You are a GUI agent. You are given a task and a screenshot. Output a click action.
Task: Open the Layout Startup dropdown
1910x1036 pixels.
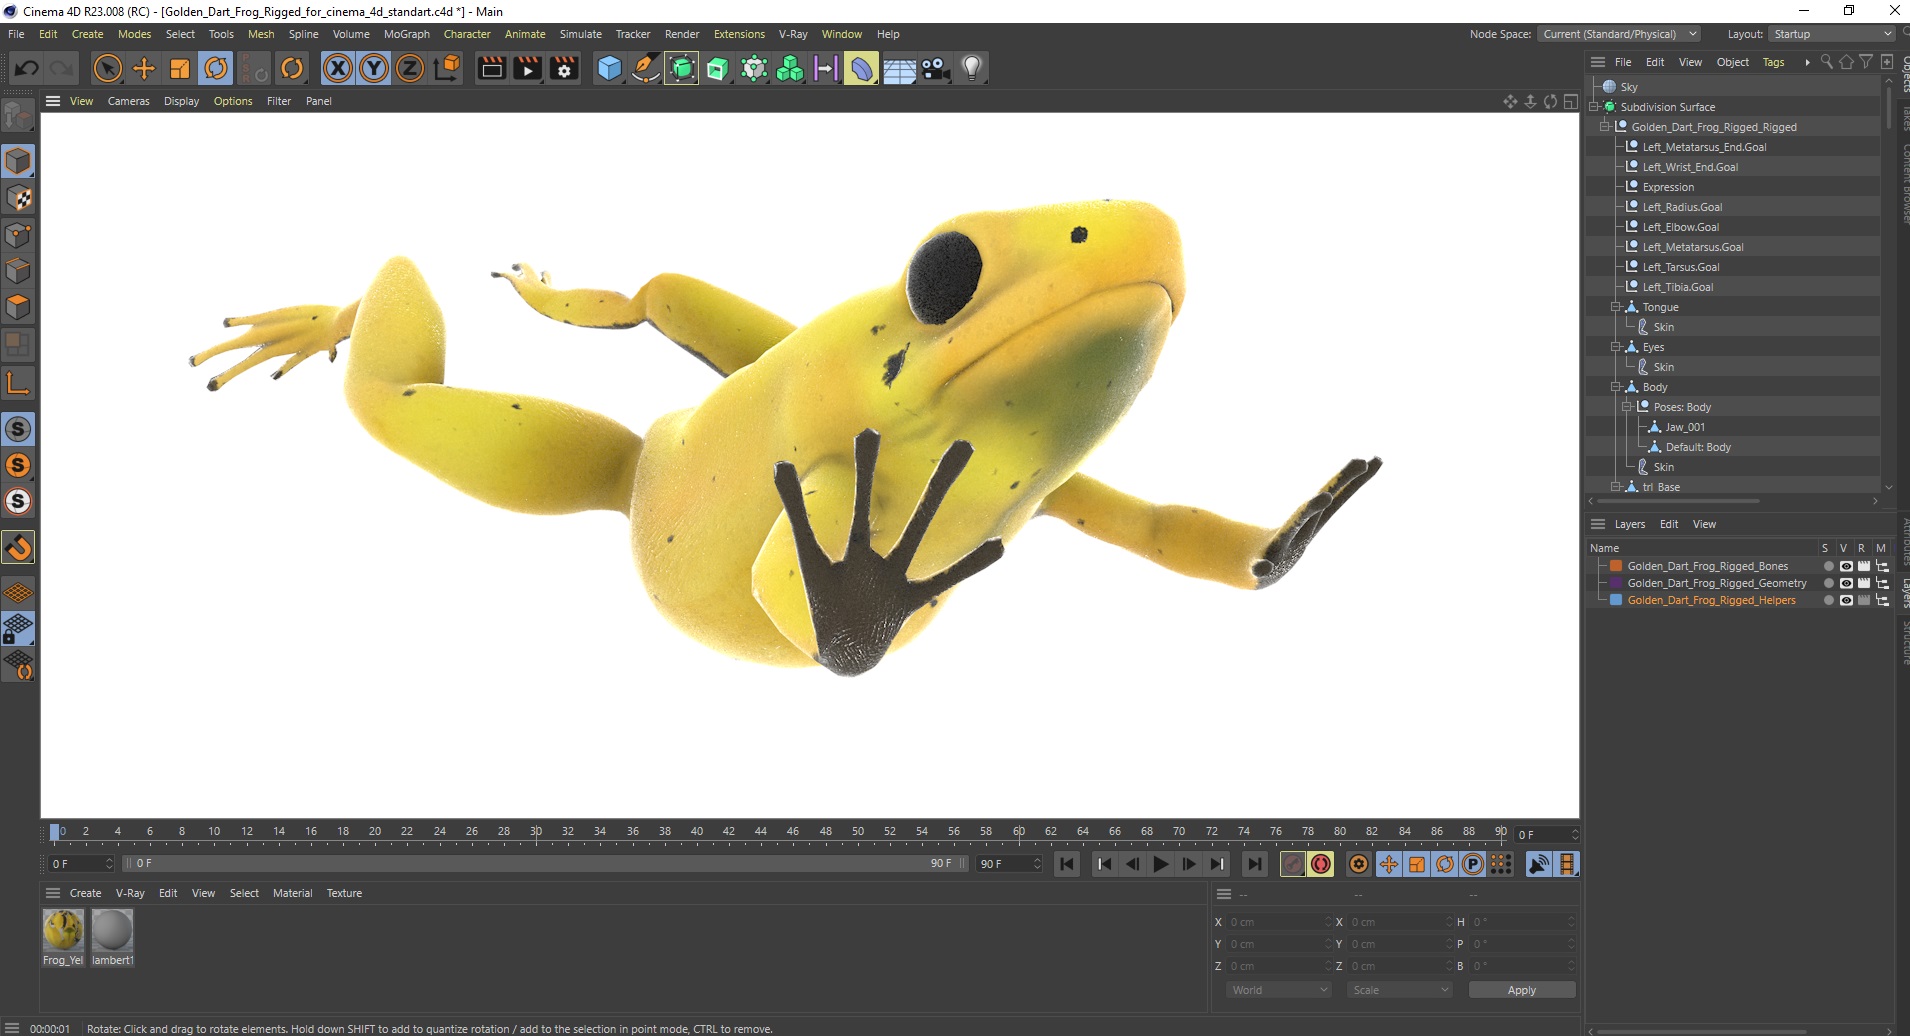point(1832,34)
